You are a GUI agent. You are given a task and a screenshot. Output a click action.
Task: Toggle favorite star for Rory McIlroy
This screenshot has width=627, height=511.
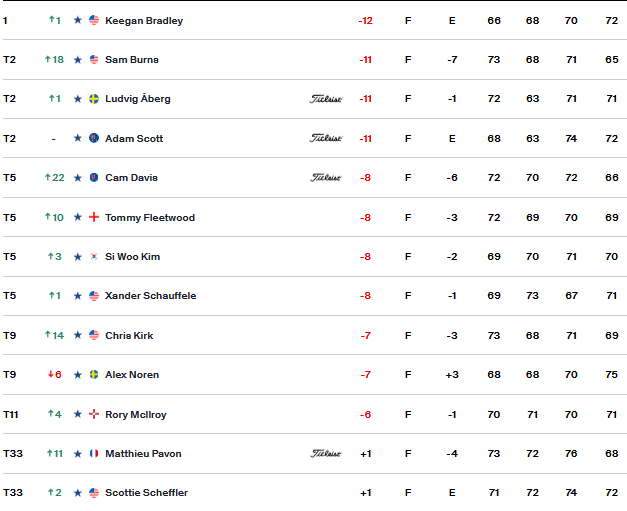(78, 414)
